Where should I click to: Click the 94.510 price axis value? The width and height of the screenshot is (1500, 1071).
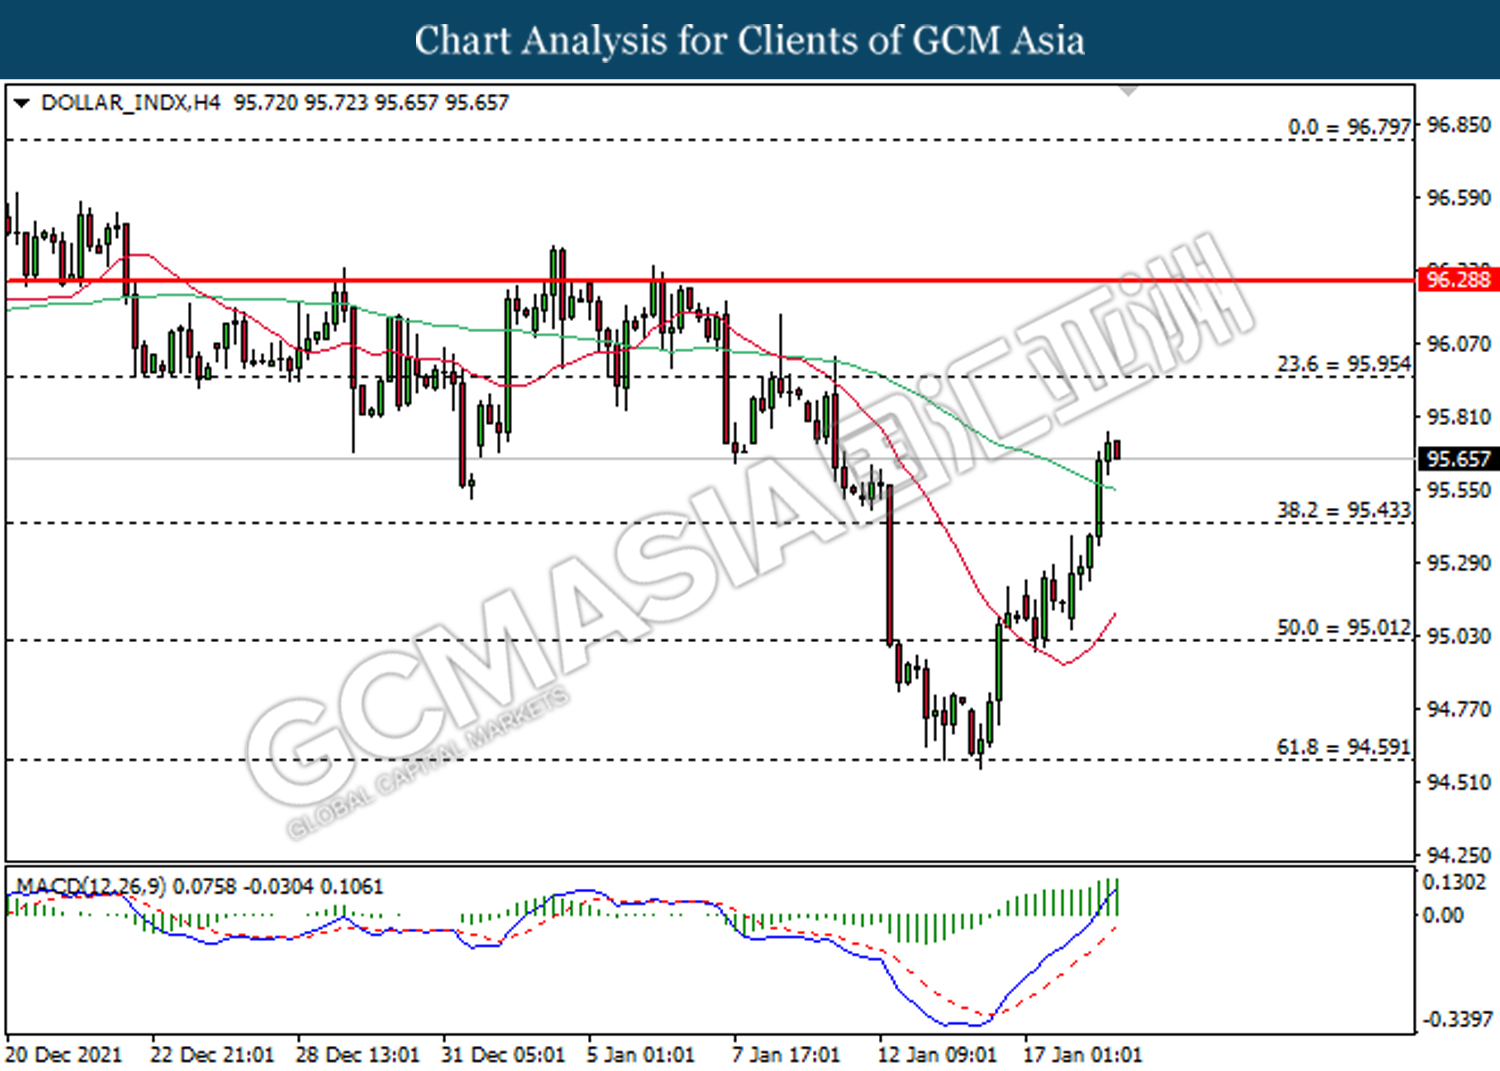[x=1458, y=782]
